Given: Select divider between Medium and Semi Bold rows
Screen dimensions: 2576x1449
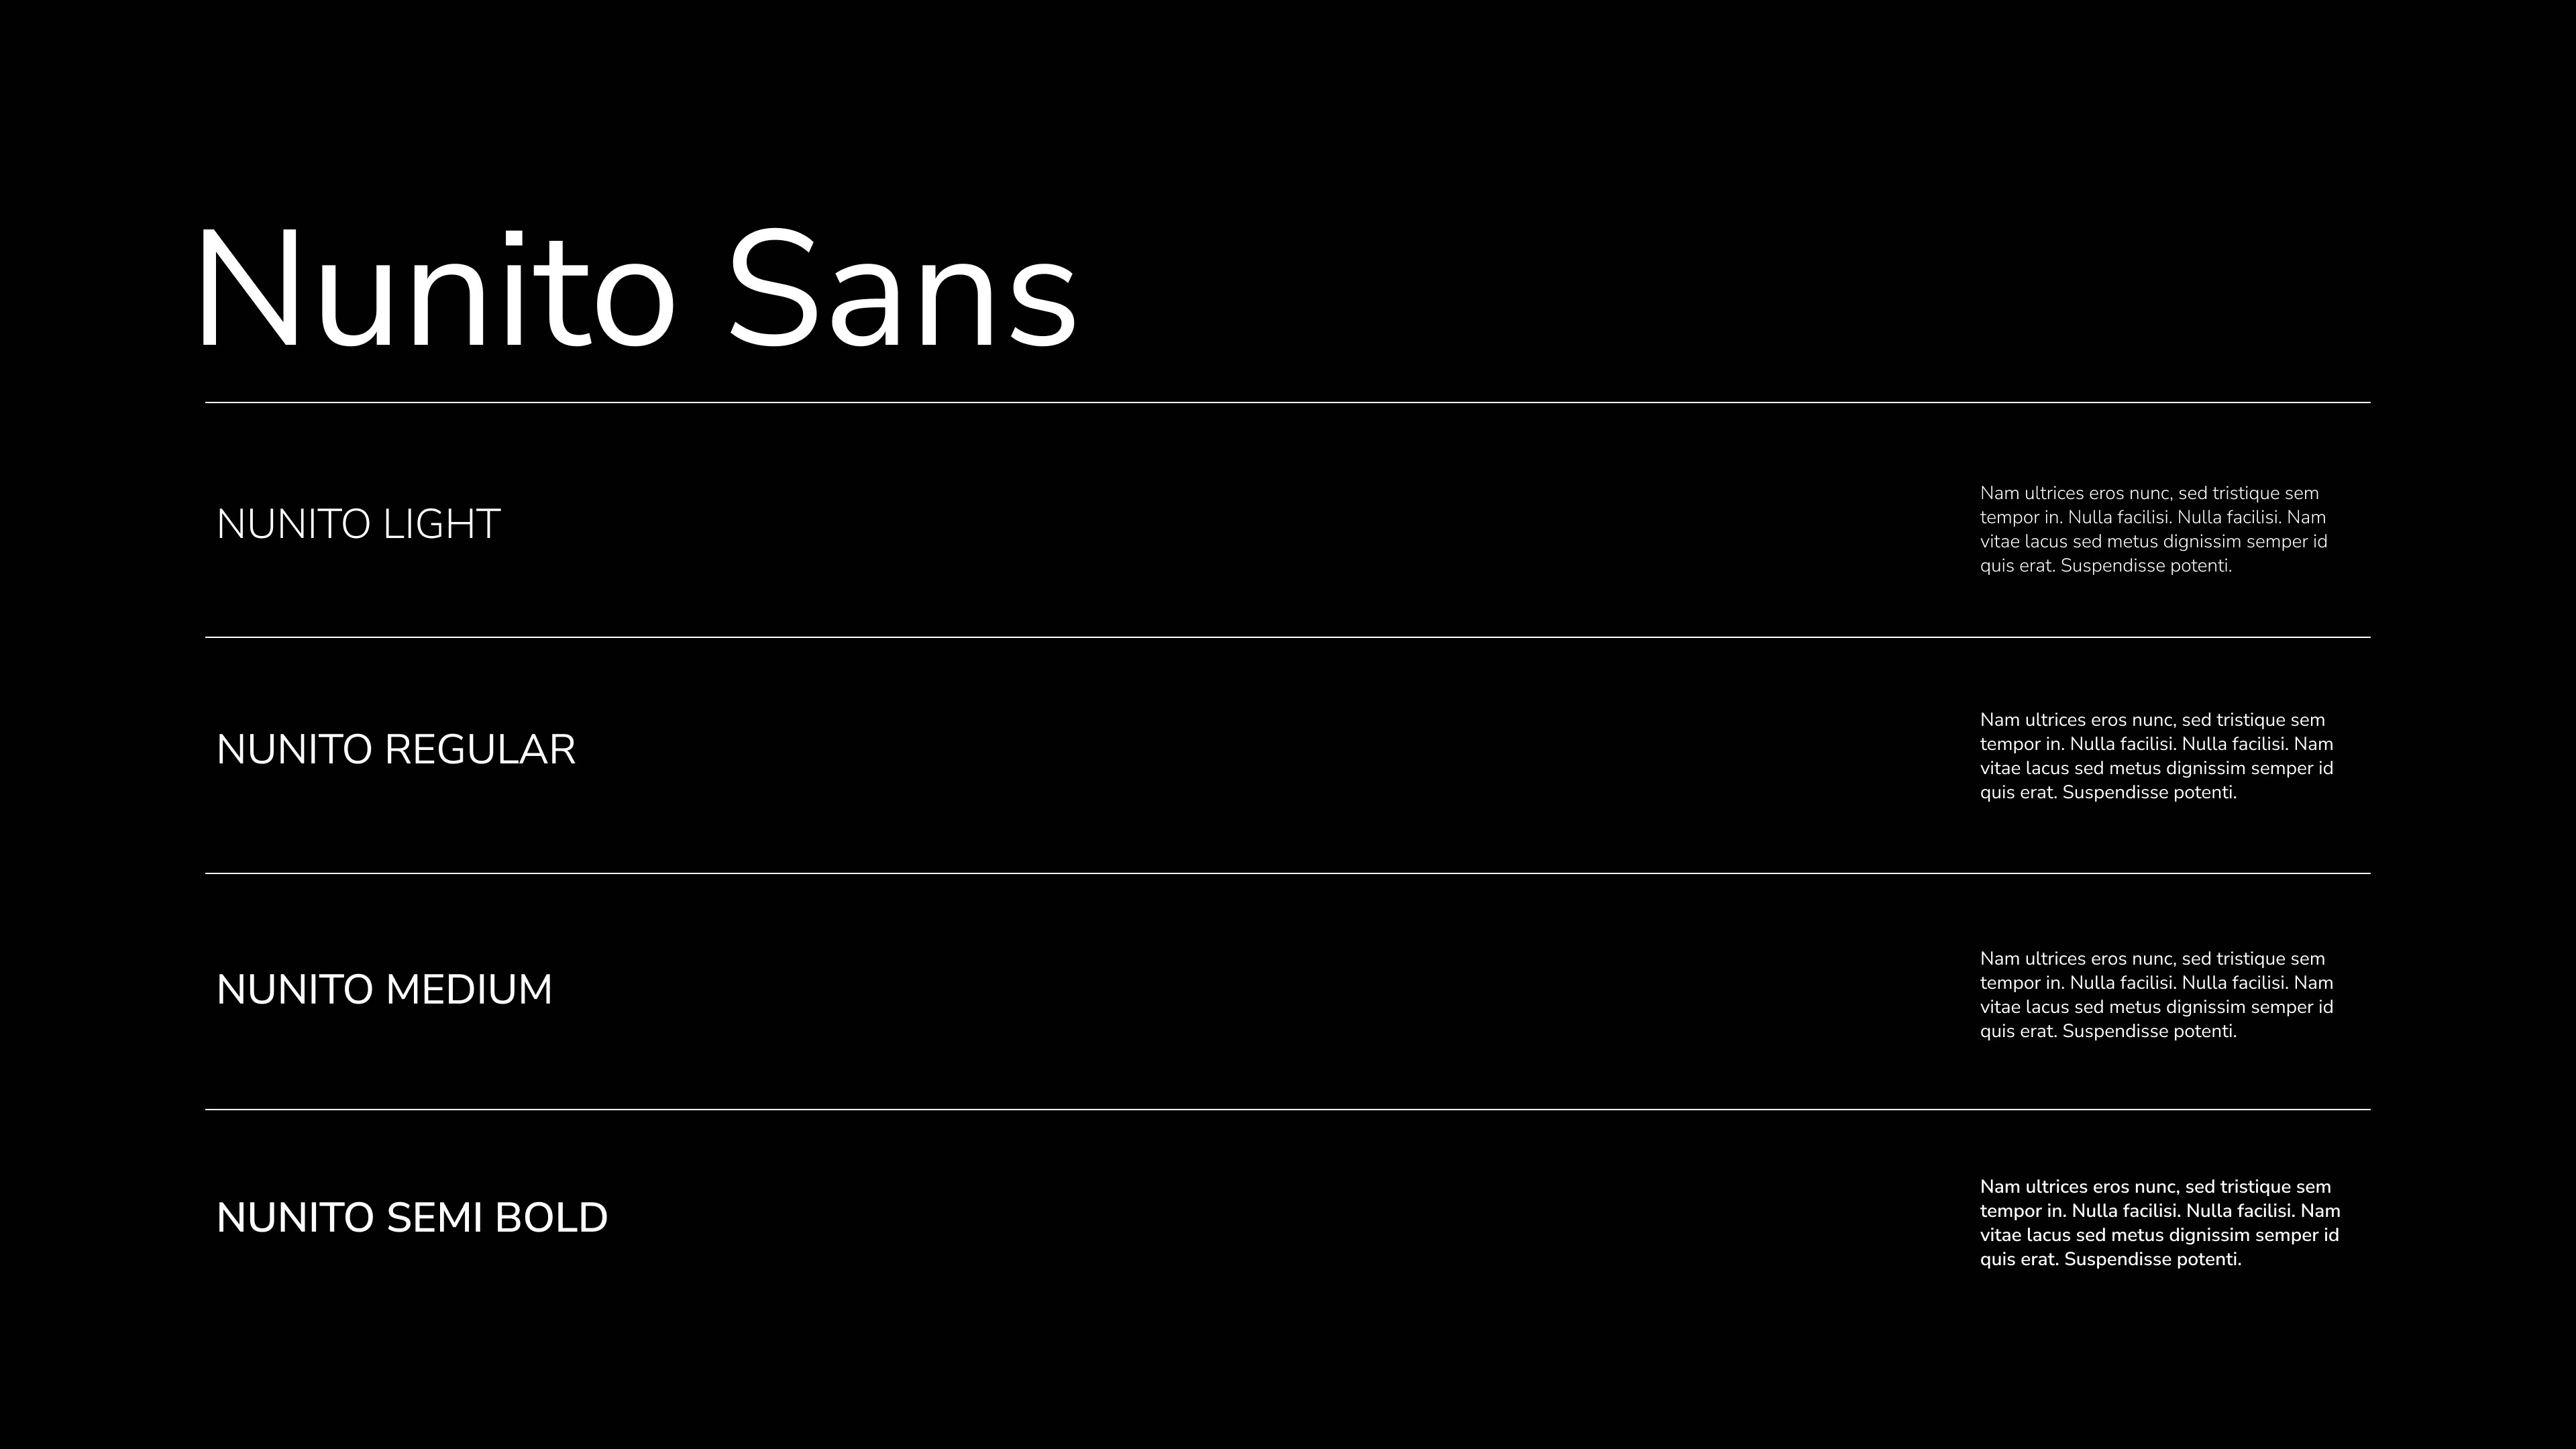Looking at the screenshot, I should pos(1288,1109).
